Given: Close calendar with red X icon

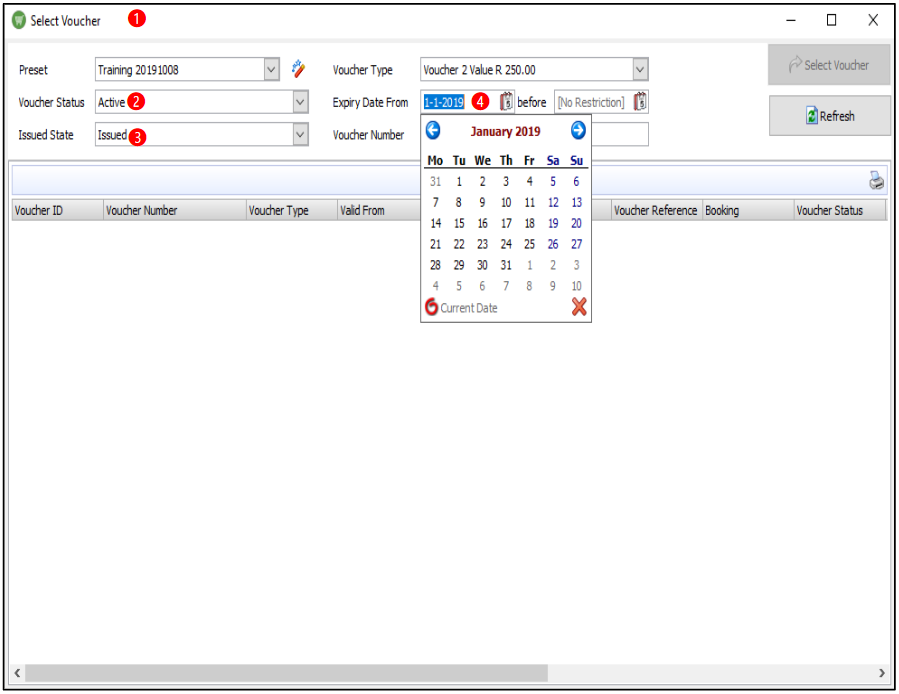Looking at the screenshot, I should point(579,307).
